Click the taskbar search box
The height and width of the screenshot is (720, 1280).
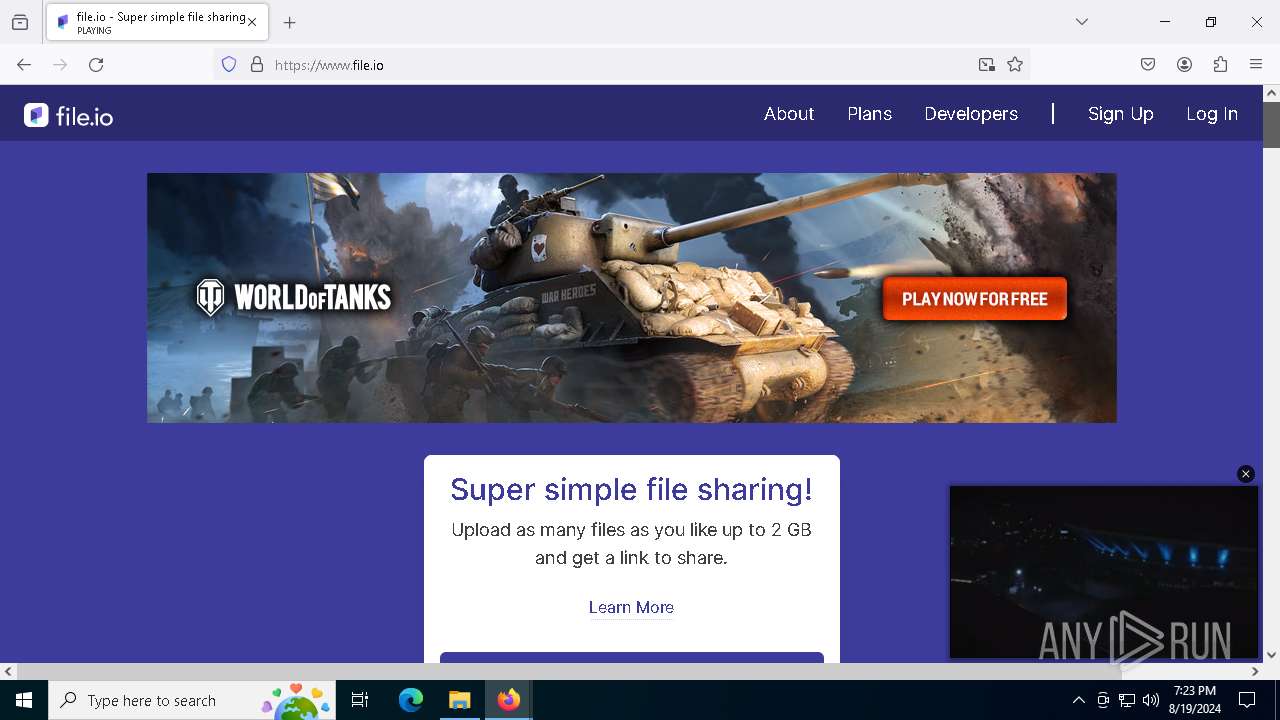192,701
